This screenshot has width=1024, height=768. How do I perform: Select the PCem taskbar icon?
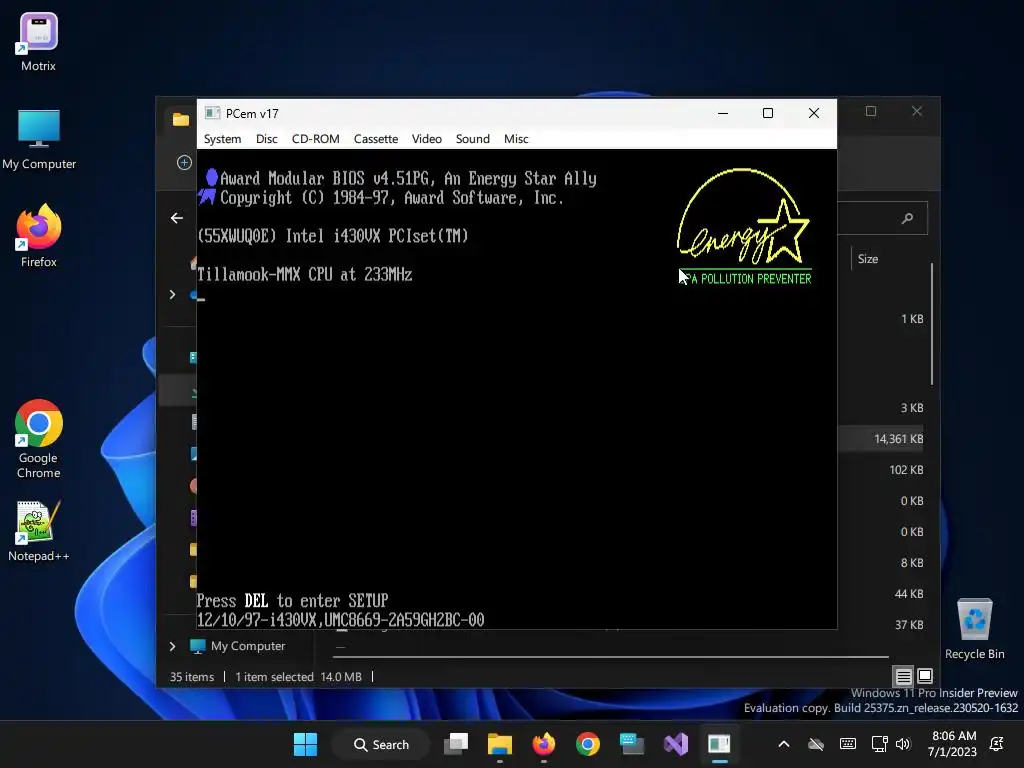click(720, 744)
